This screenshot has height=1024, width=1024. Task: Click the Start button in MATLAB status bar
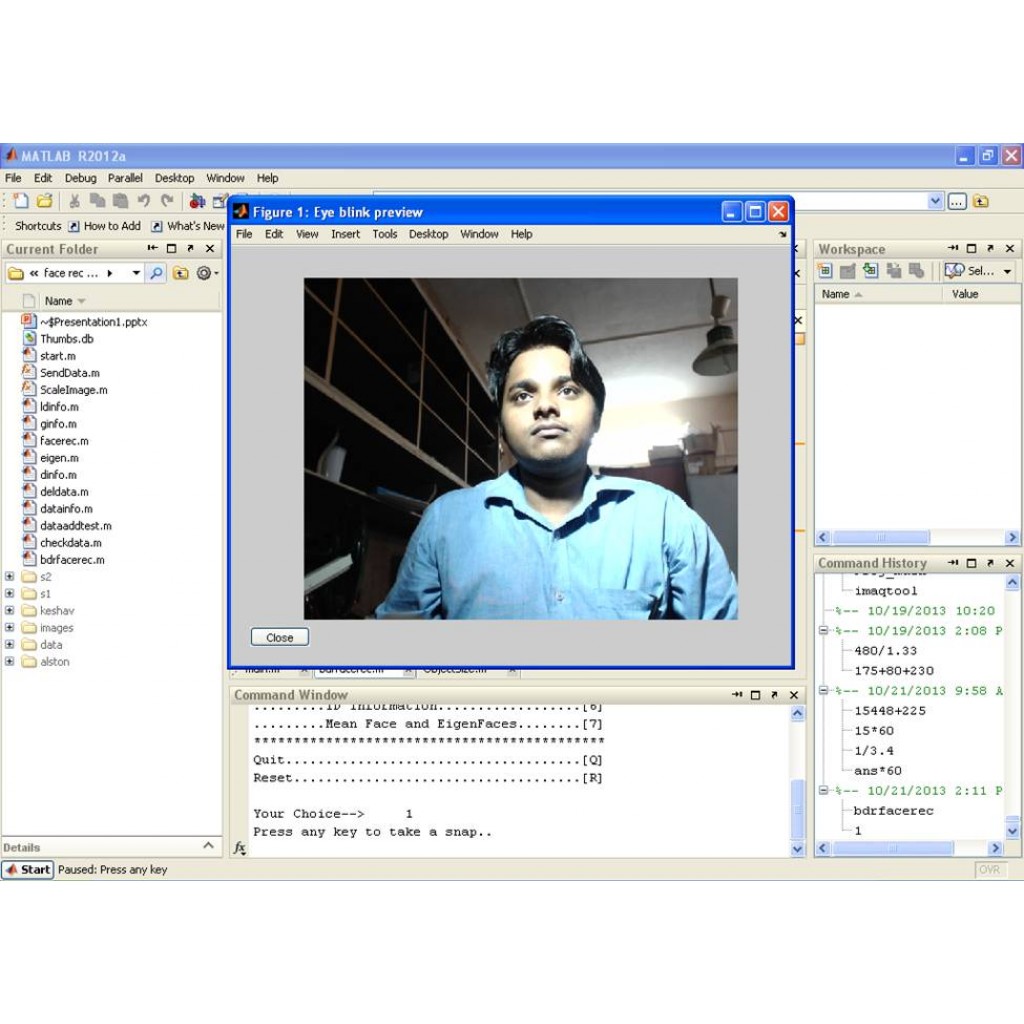[27, 870]
